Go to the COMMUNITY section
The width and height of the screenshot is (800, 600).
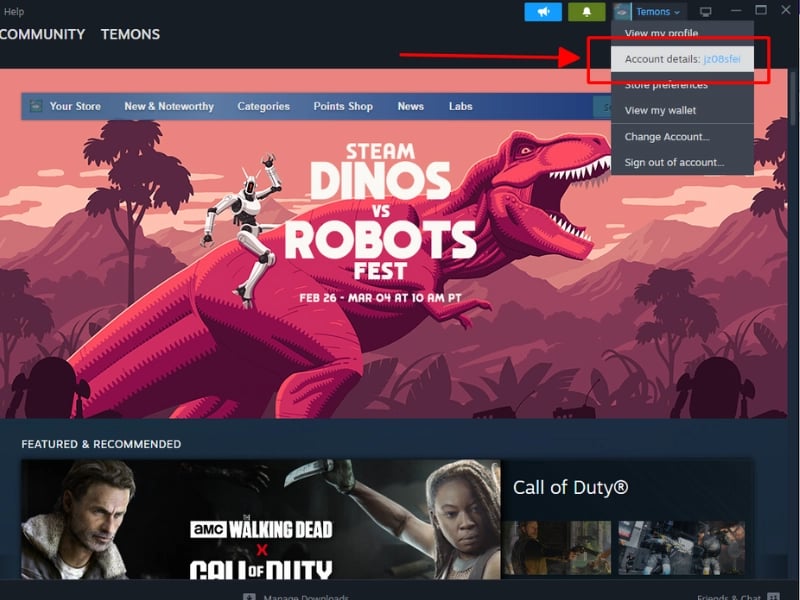[42, 34]
